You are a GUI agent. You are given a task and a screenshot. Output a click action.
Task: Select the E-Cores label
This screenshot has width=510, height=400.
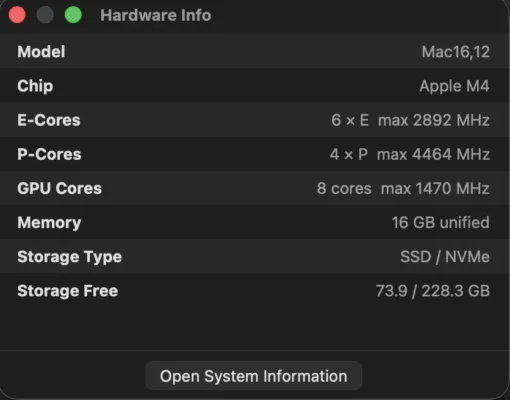tap(49, 120)
